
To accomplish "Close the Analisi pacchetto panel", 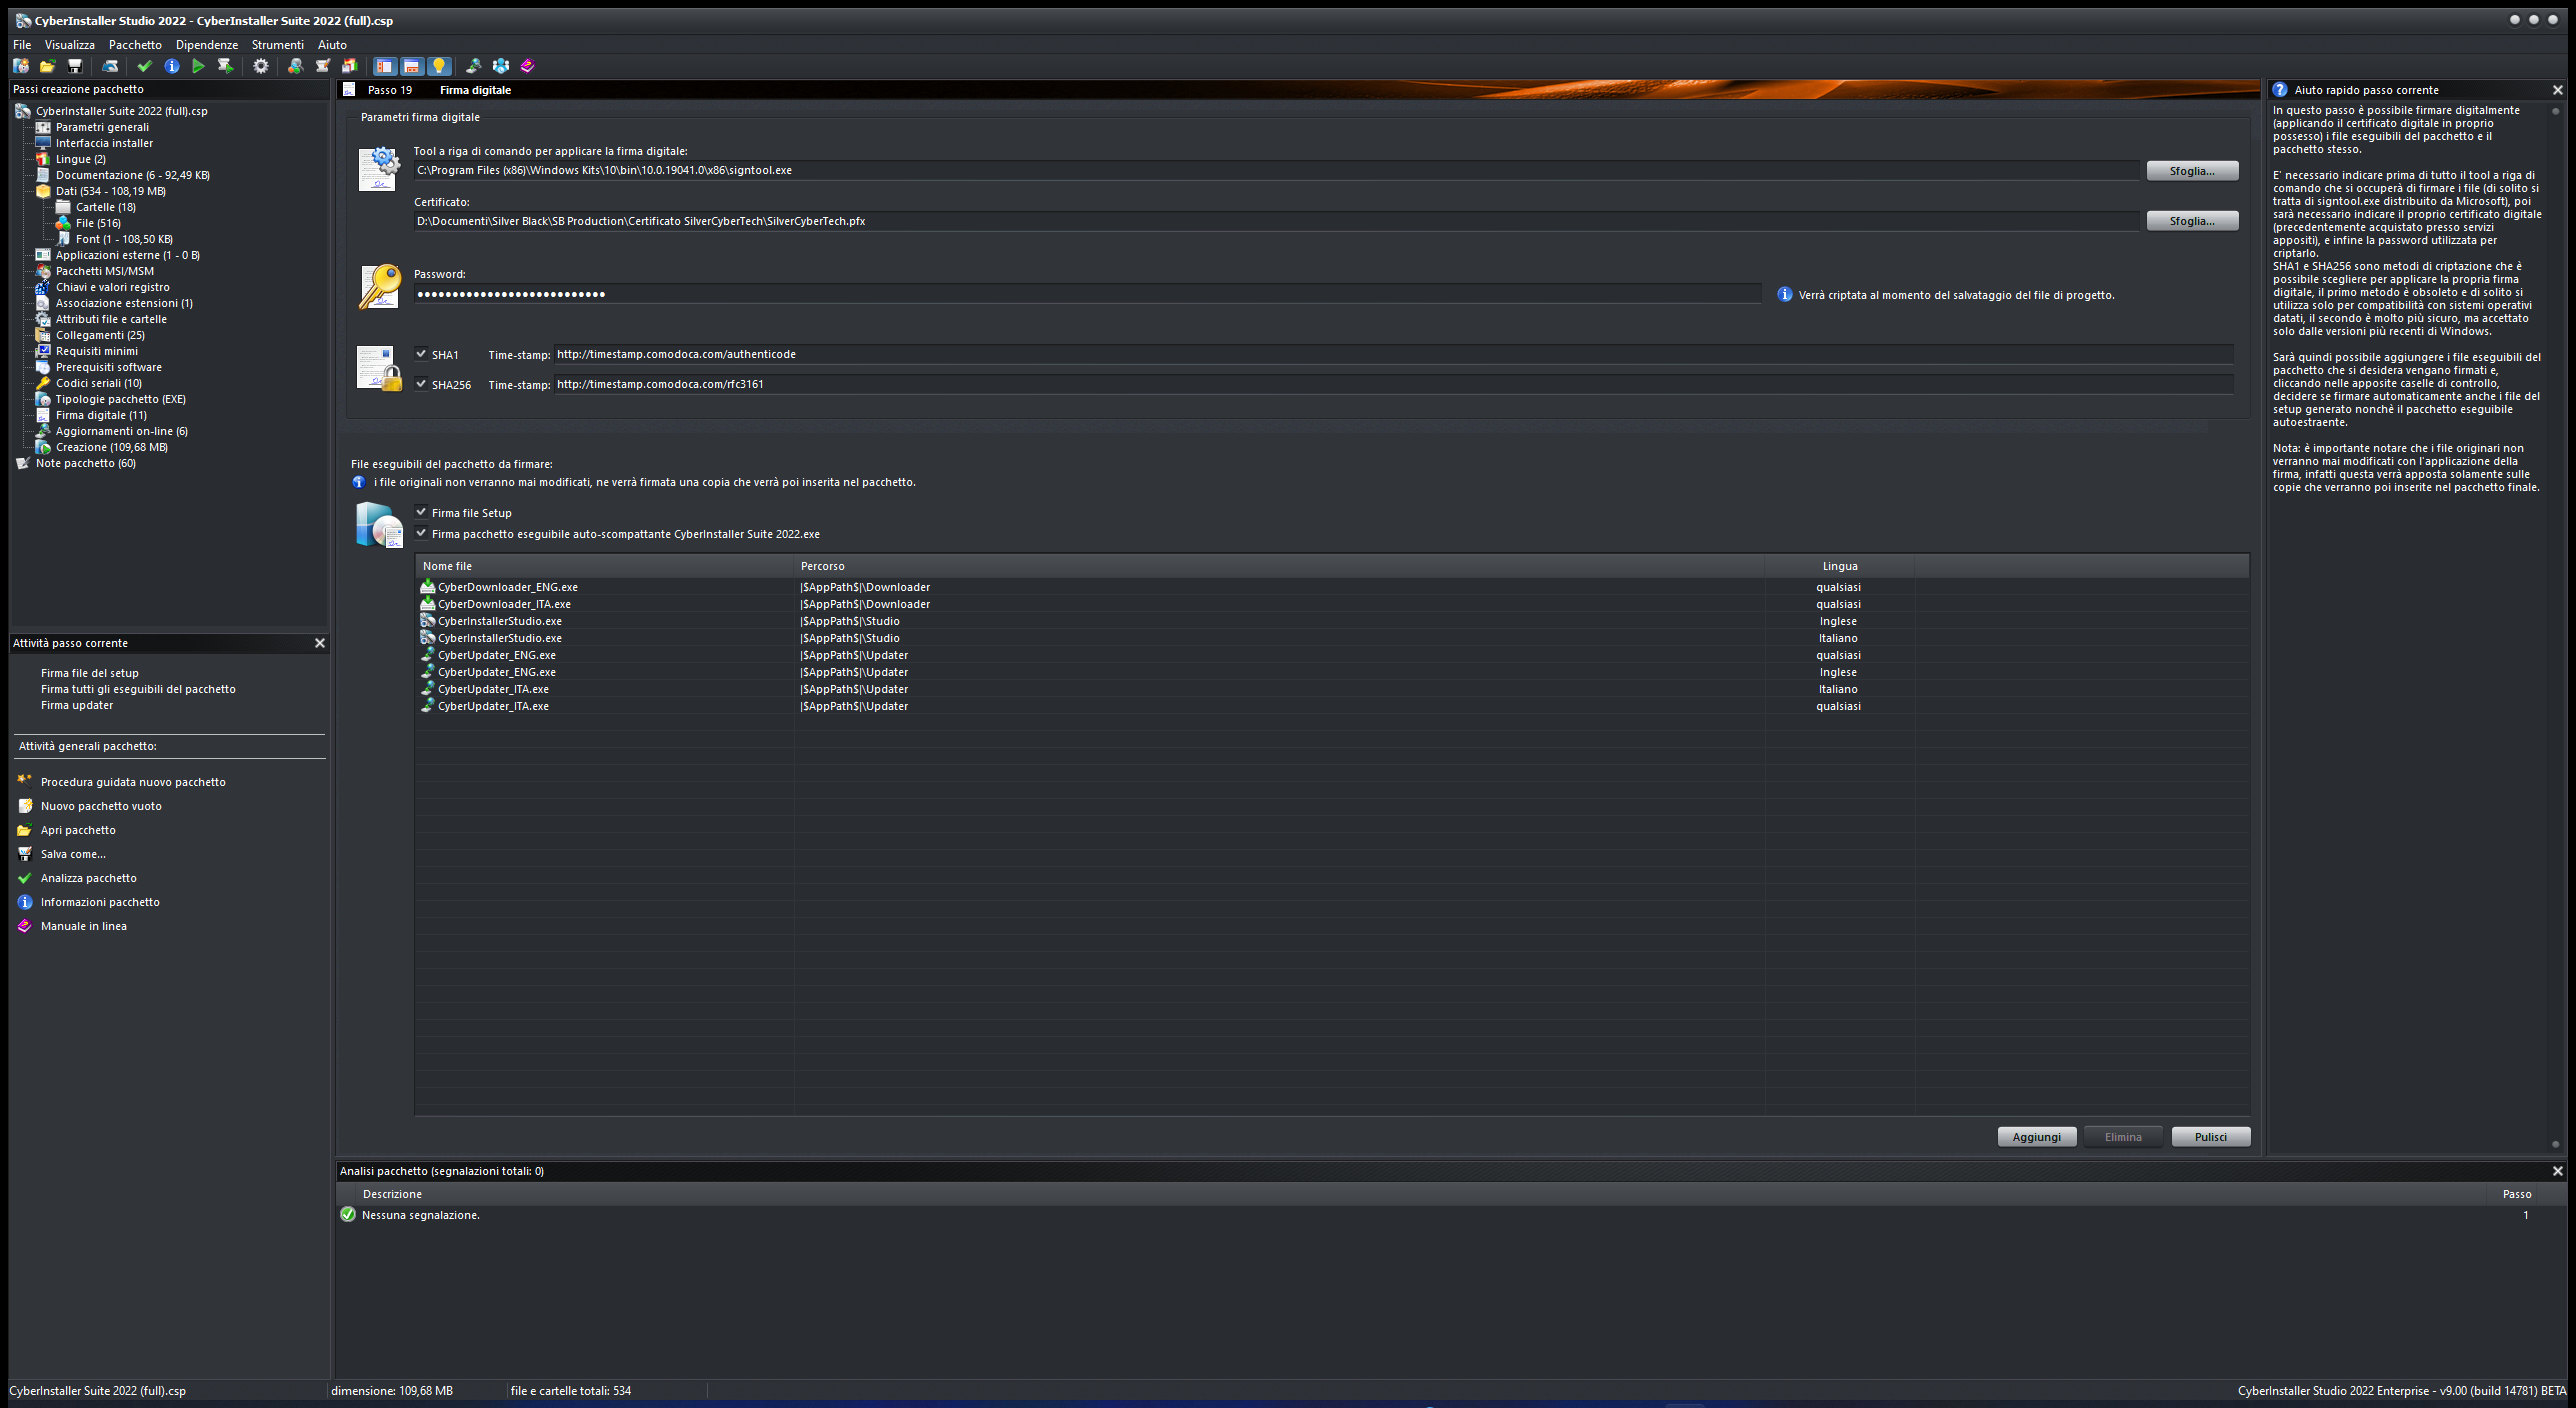I will pos(2557,1171).
